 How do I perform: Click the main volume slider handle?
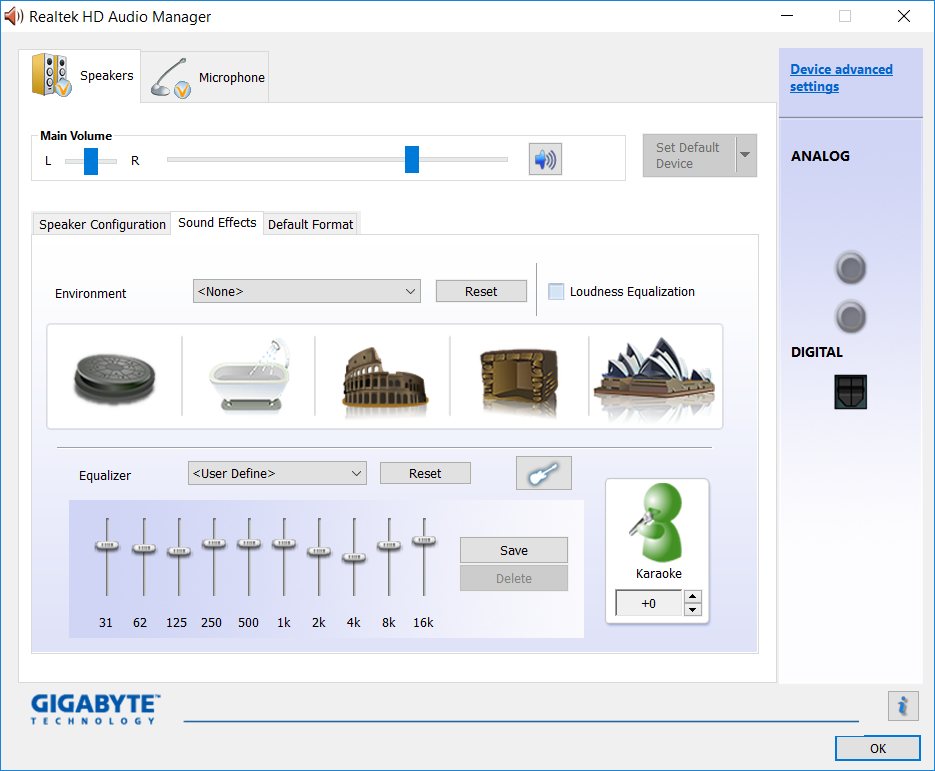pyautogui.click(x=411, y=159)
